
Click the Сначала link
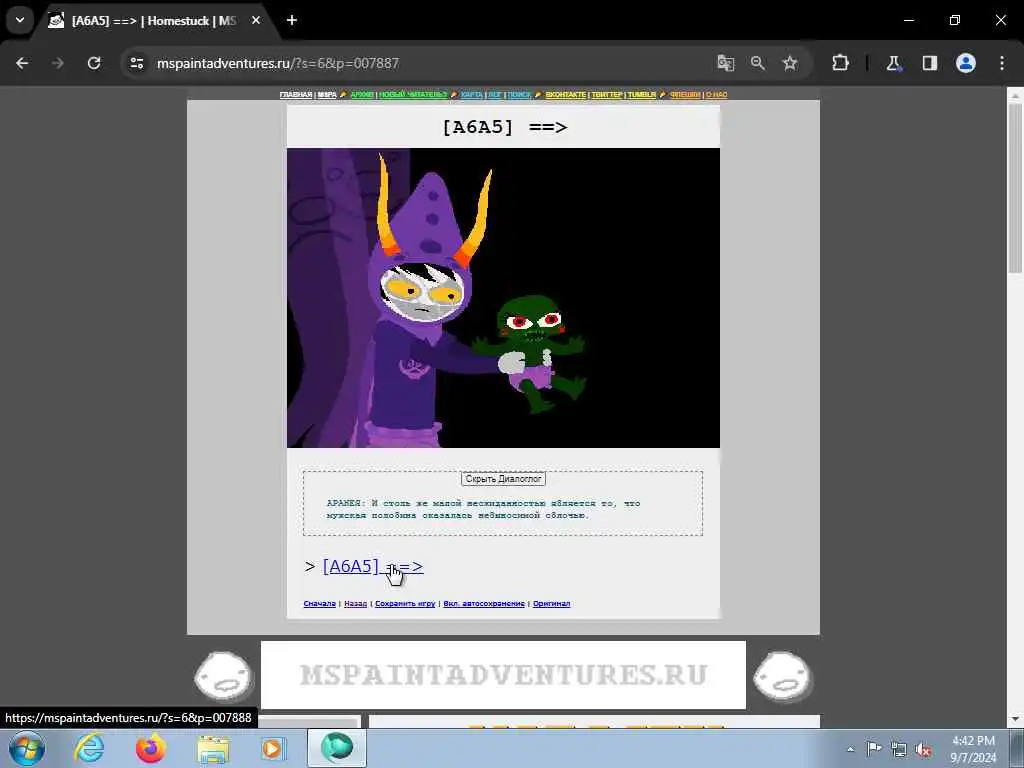pos(319,603)
